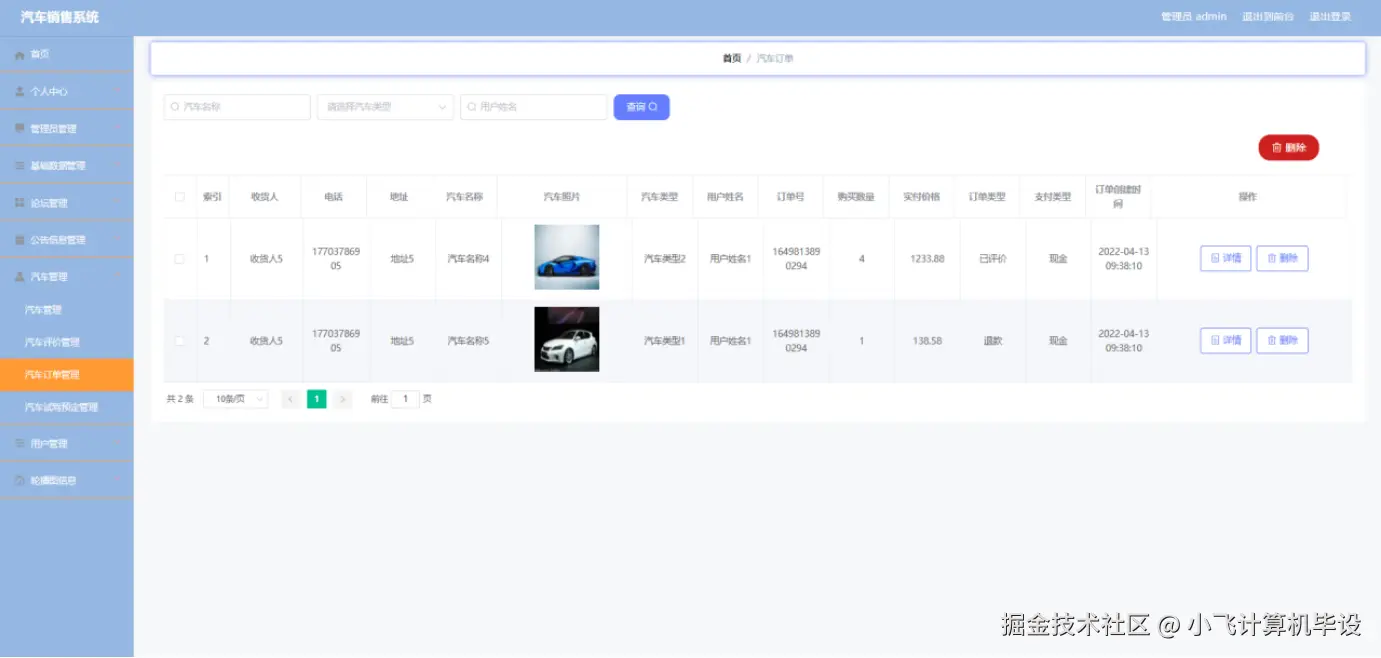
Task: Open 用户管理 sidebar icon
Action: click(x=19, y=443)
